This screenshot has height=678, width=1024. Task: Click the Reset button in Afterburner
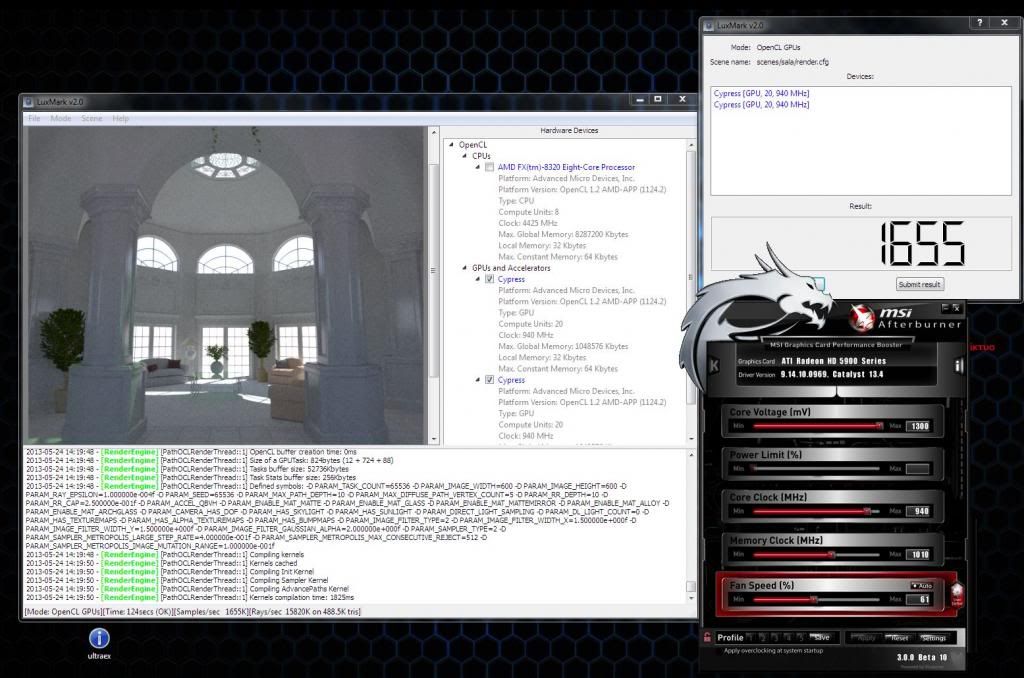click(x=898, y=638)
